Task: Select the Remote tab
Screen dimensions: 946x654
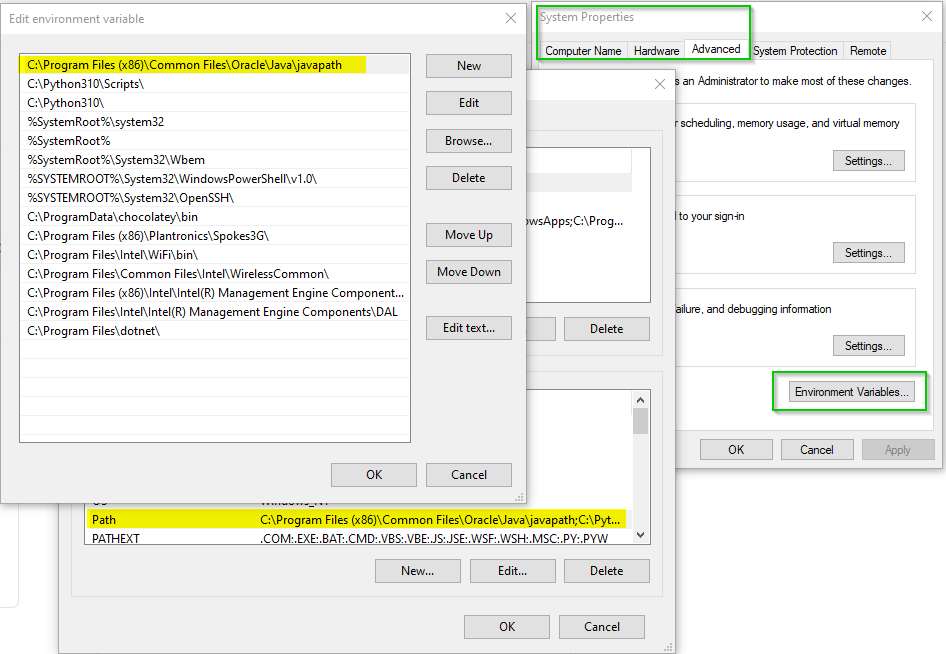Action: click(x=867, y=50)
